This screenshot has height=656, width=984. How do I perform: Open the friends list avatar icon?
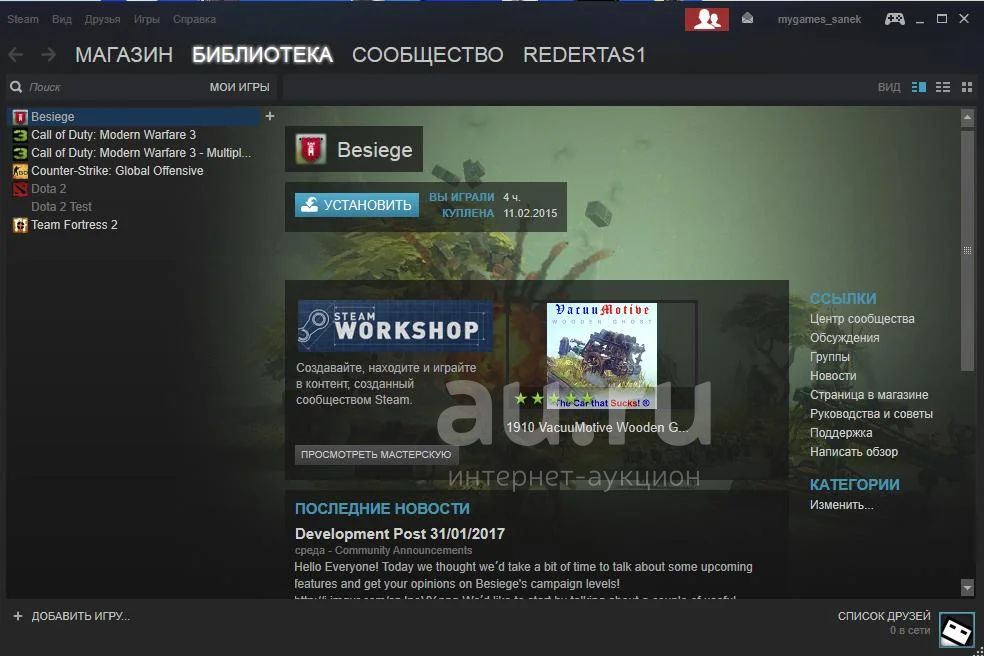click(956, 630)
